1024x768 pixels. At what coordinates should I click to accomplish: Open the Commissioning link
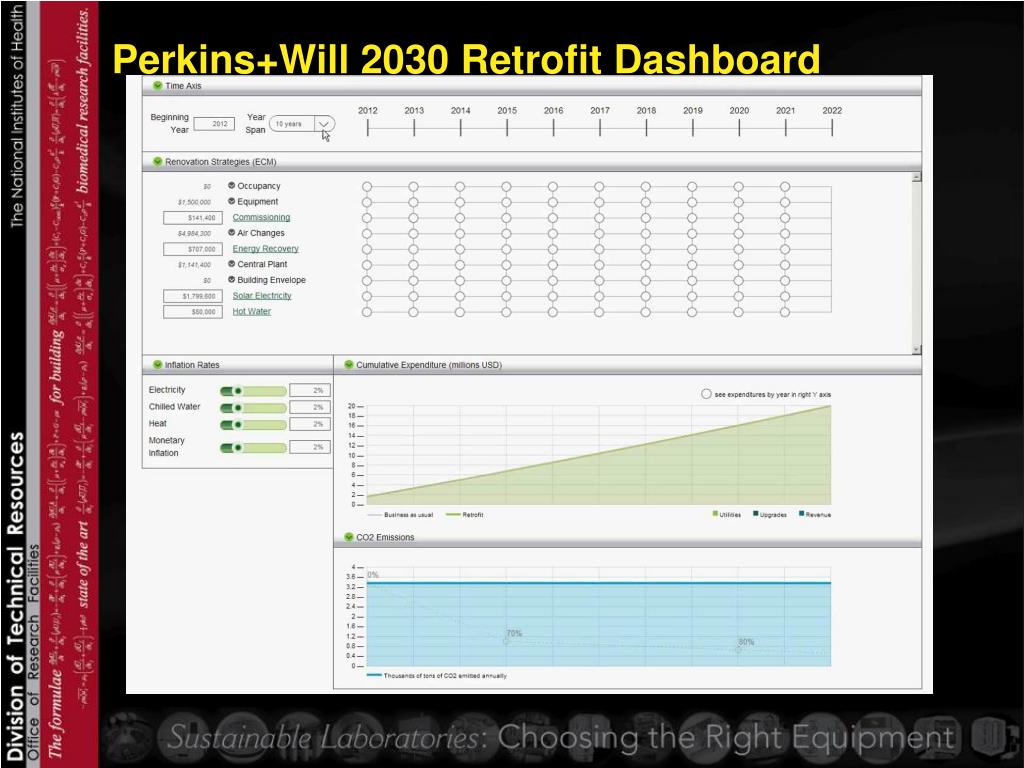tap(261, 217)
